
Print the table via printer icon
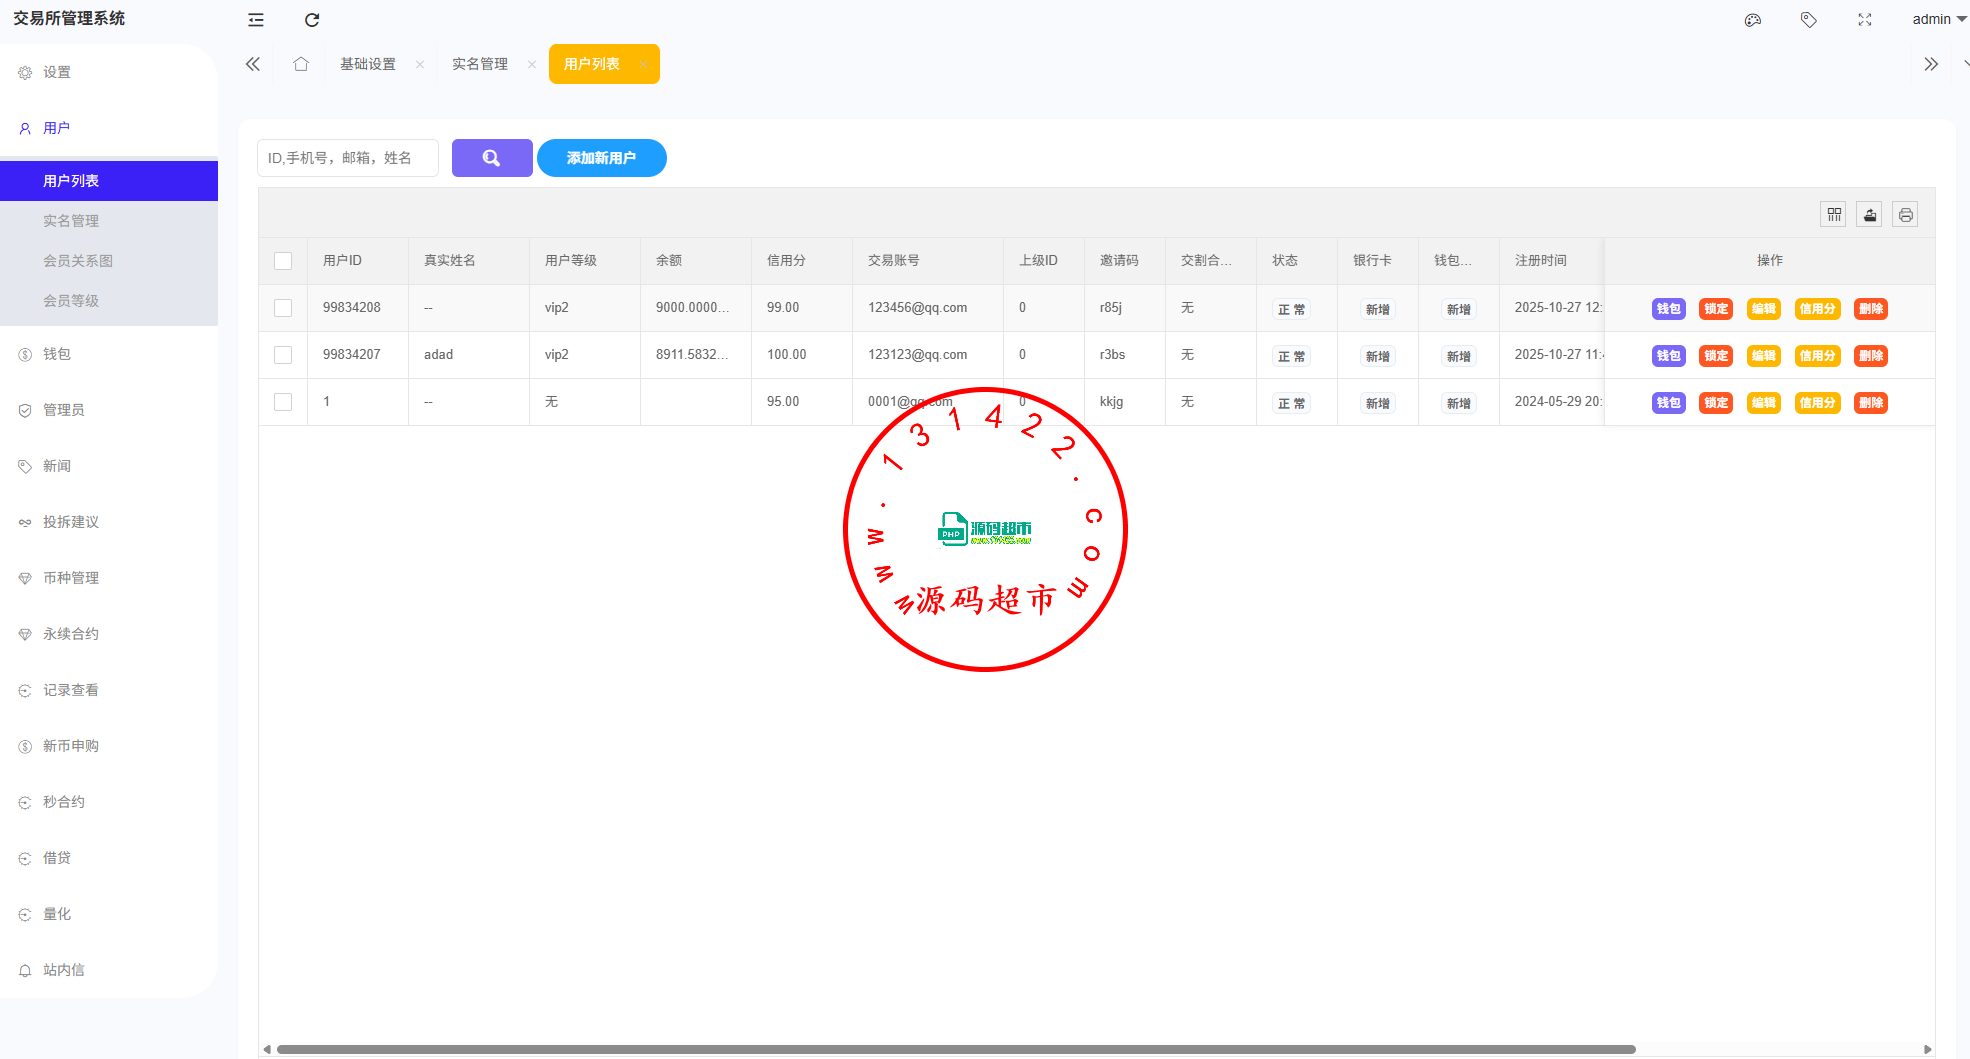tap(1905, 215)
